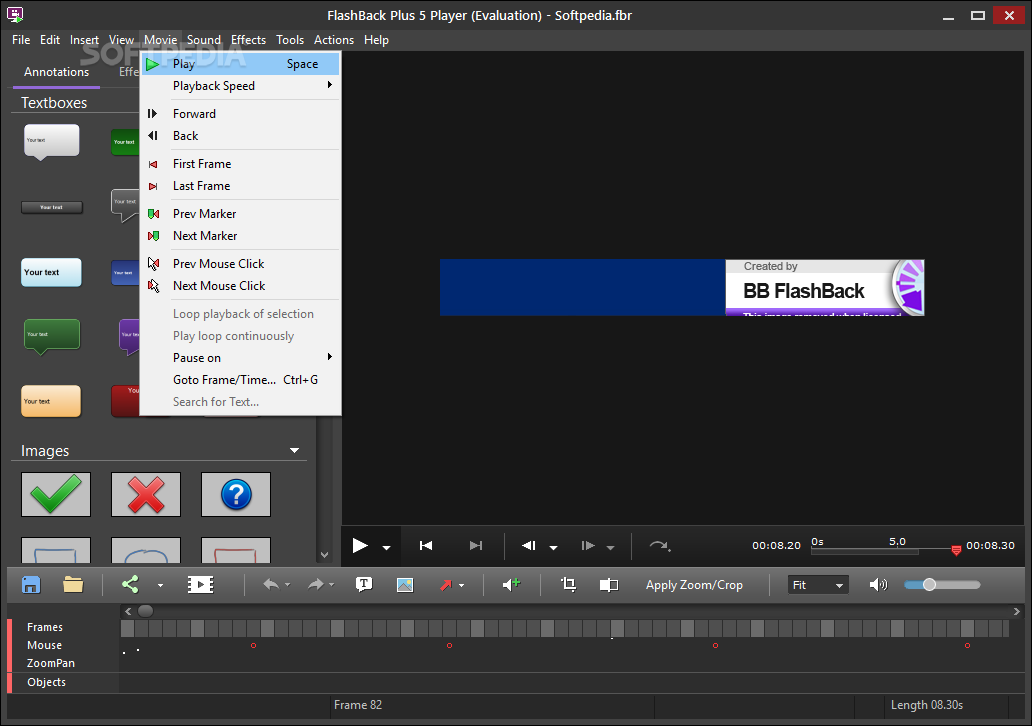The width and height of the screenshot is (1032, 726).
Task: Select Forward in the Movie menu
Action: (x=241, y=114)
